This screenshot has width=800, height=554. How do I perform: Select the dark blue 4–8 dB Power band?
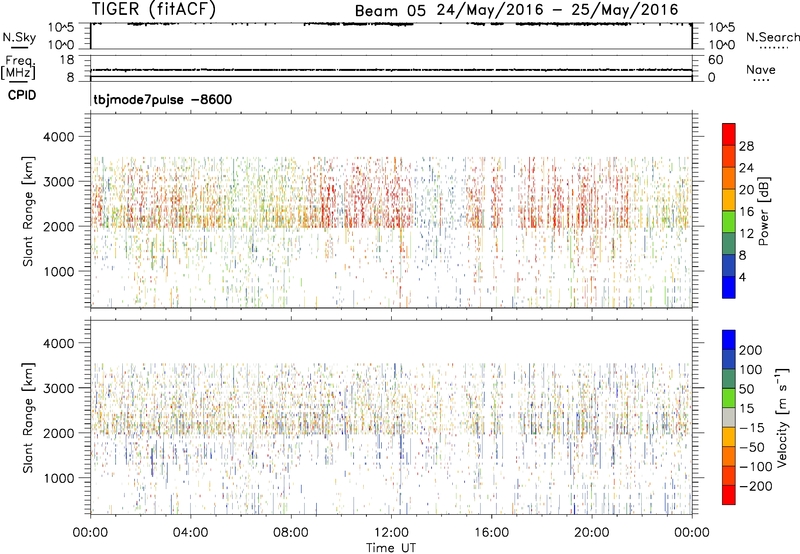point(729,266)
